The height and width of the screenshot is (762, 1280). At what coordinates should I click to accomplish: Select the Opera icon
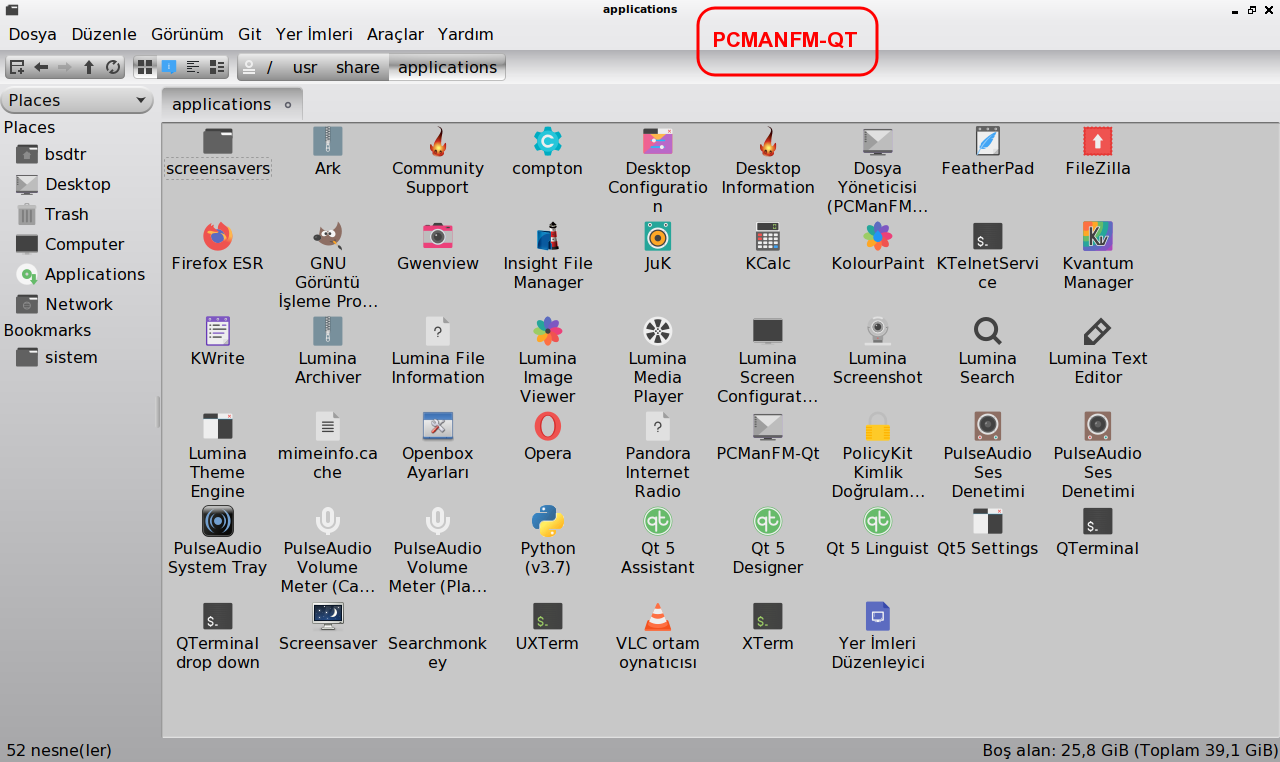click(547, 426)
